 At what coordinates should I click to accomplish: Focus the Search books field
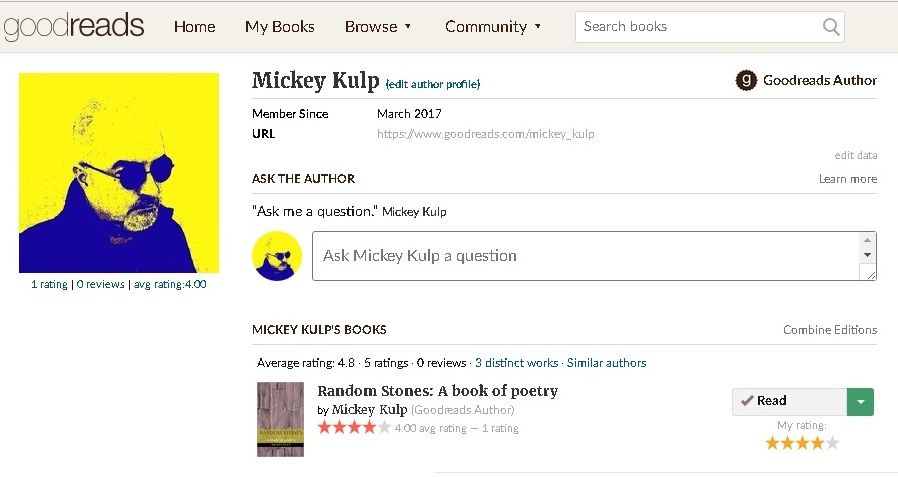pos(698,27)
